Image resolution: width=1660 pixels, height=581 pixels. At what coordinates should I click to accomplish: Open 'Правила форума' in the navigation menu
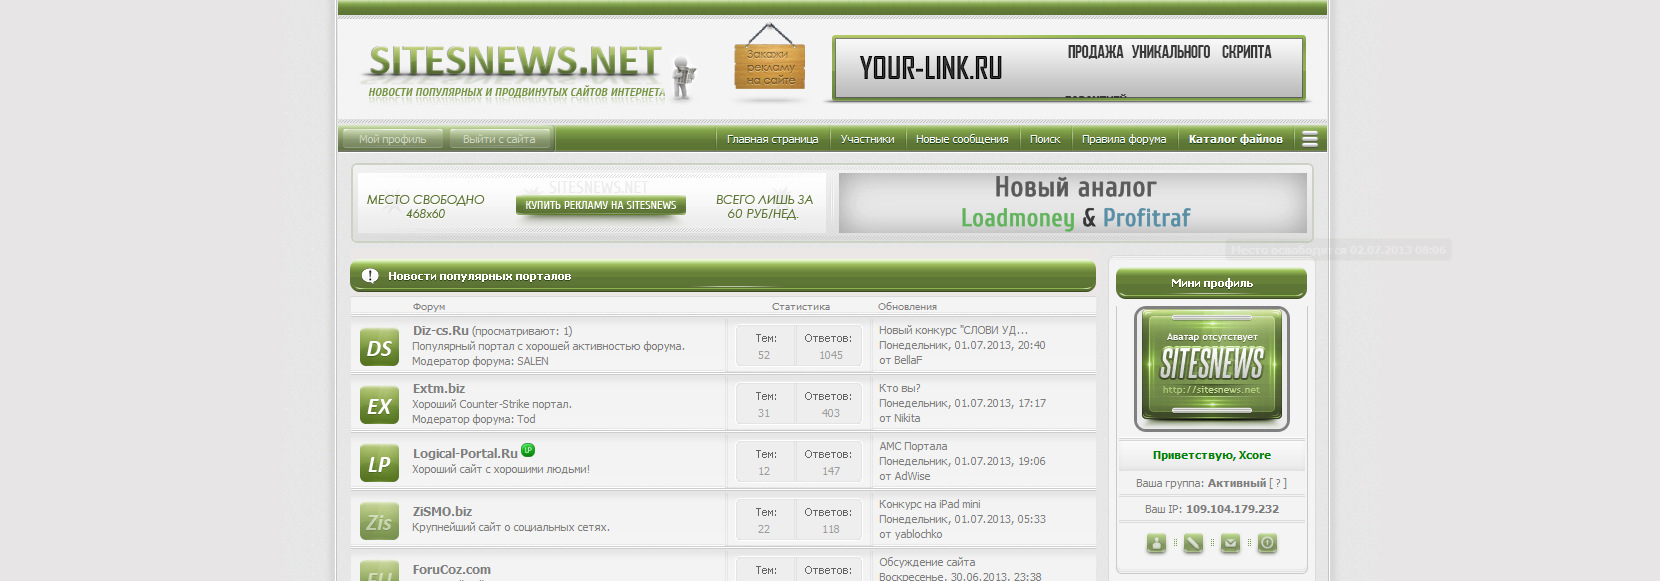(x=1124, y=139)
